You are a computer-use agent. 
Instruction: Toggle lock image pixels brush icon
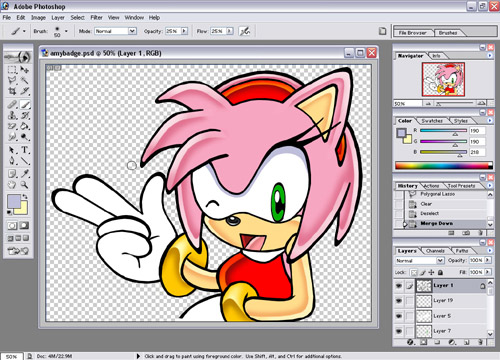click(423, 272)
